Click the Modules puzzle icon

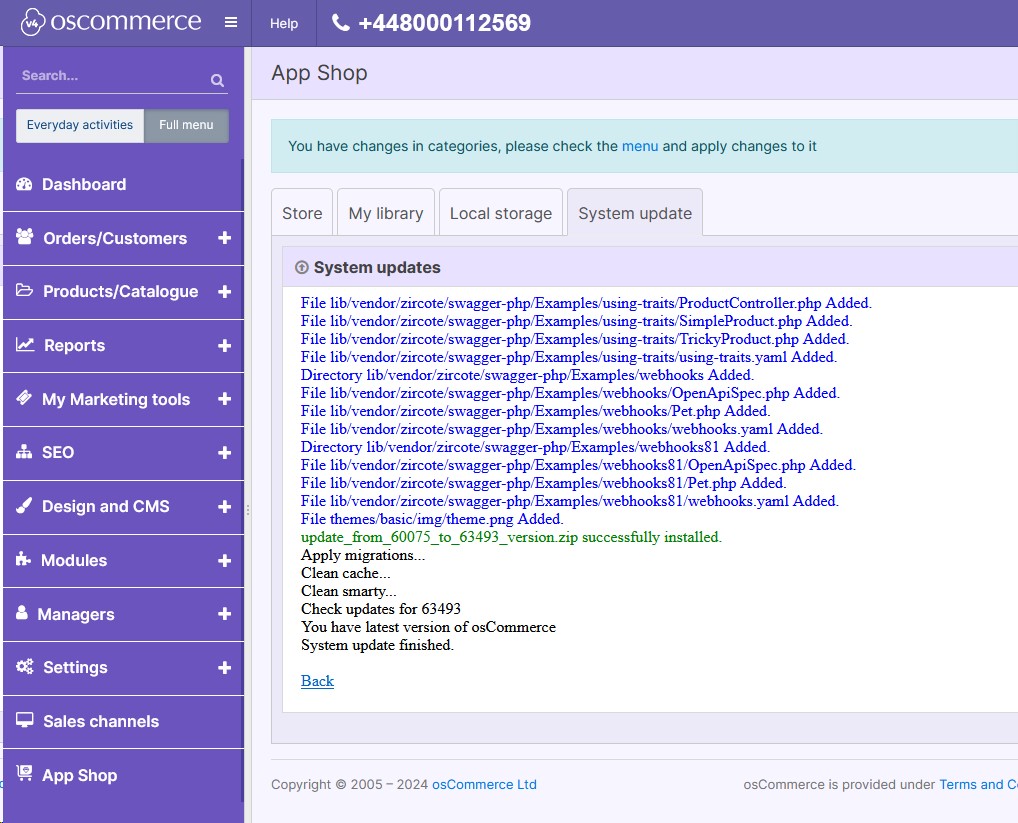click(x=23, y=559)
